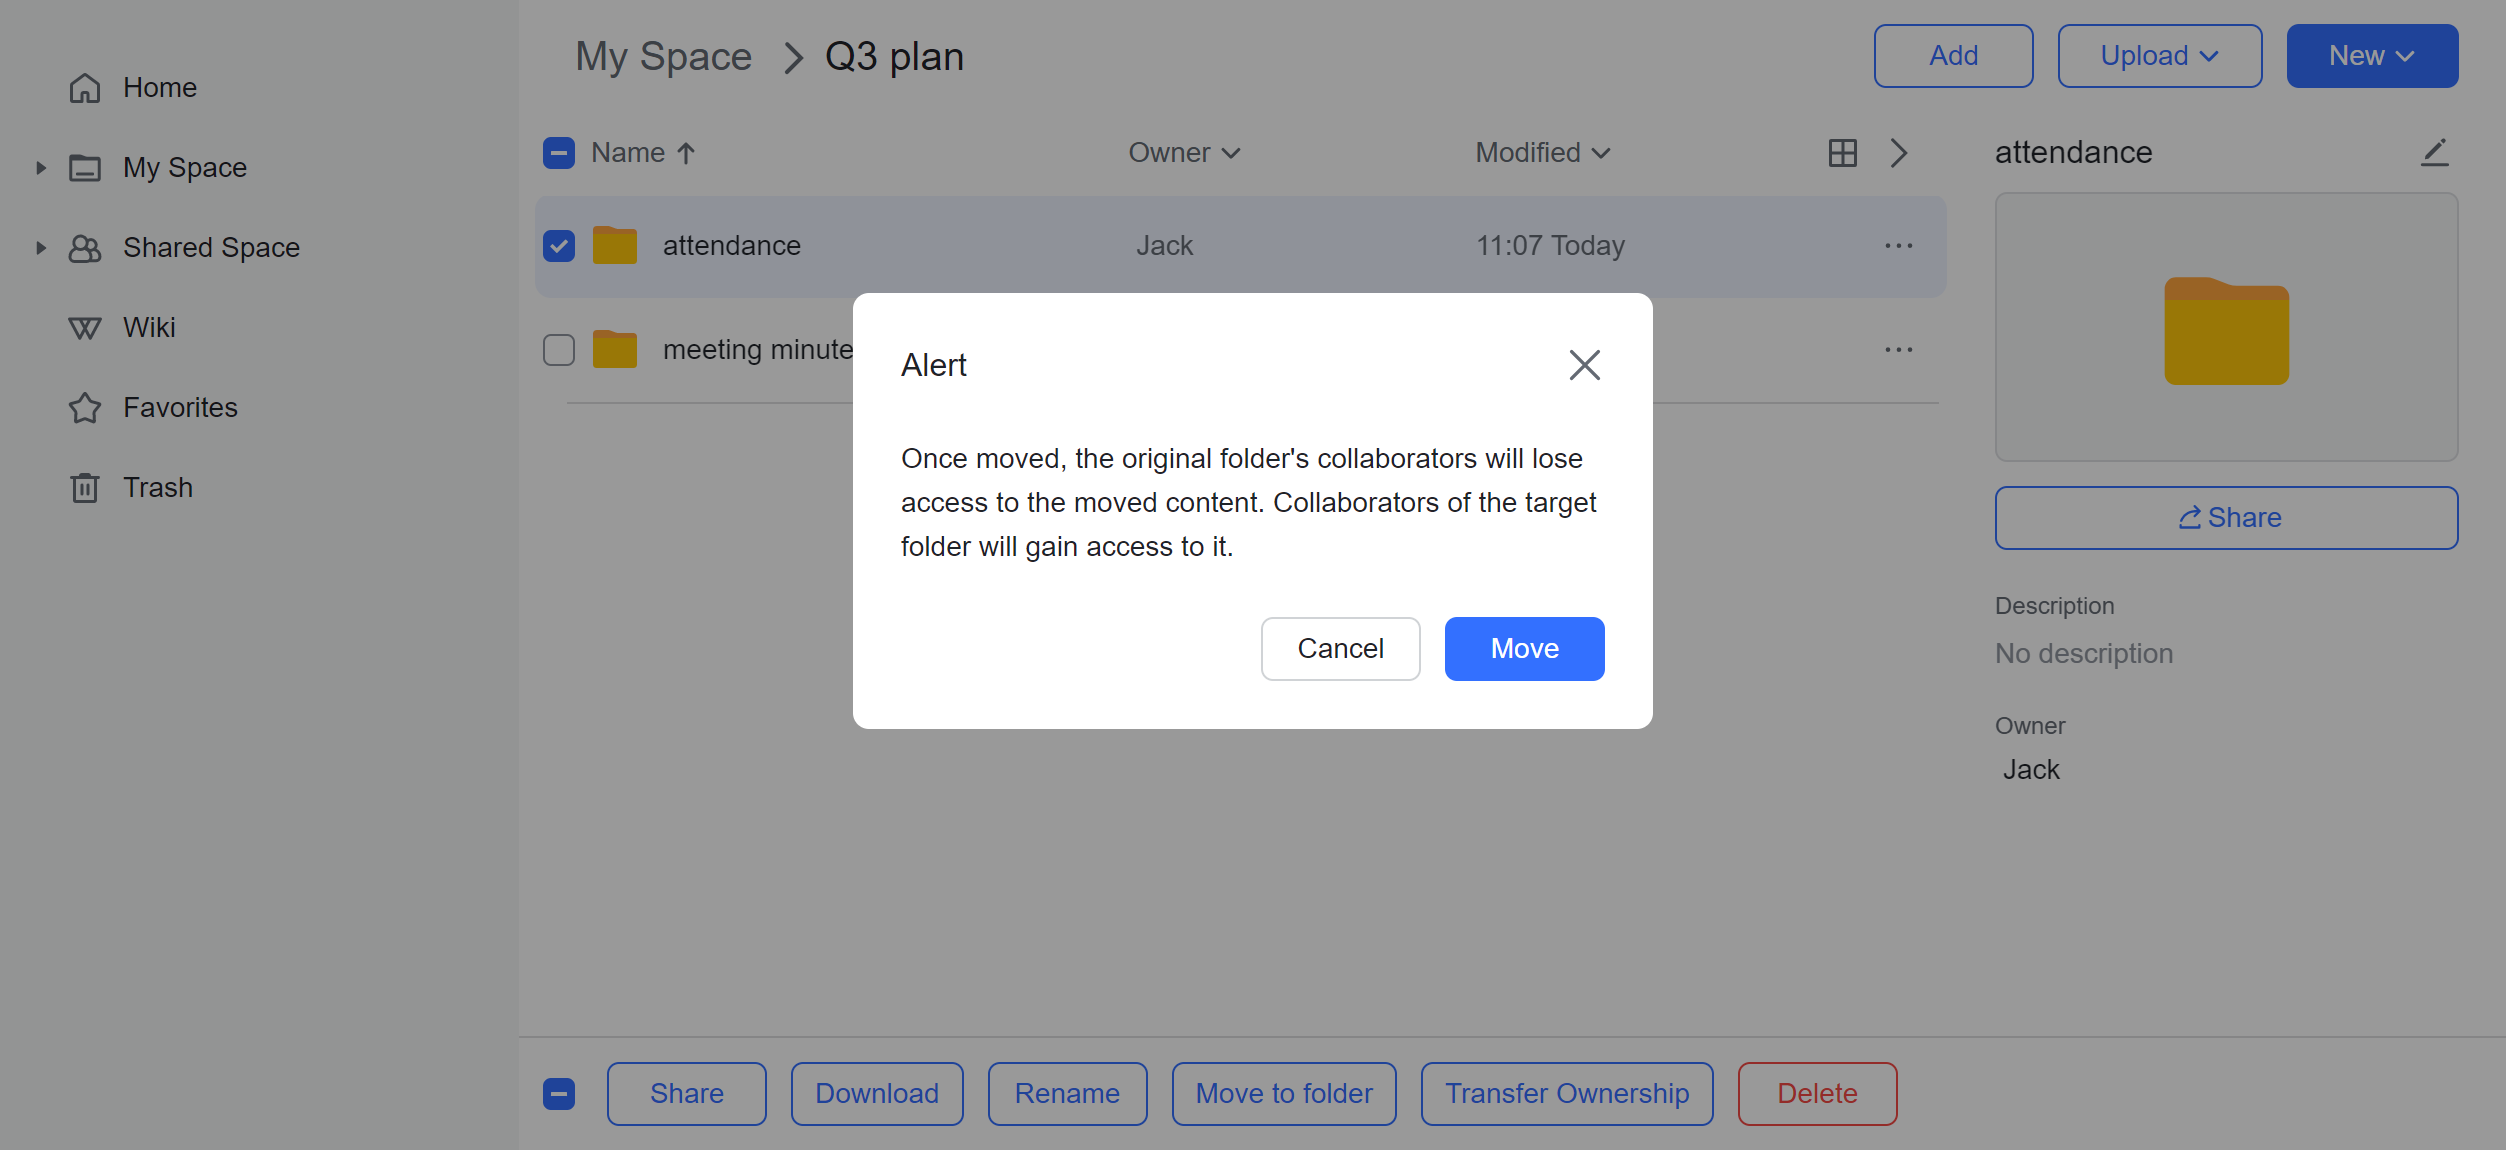Open the Favorites sidebar entry

[x=180, y=408]
